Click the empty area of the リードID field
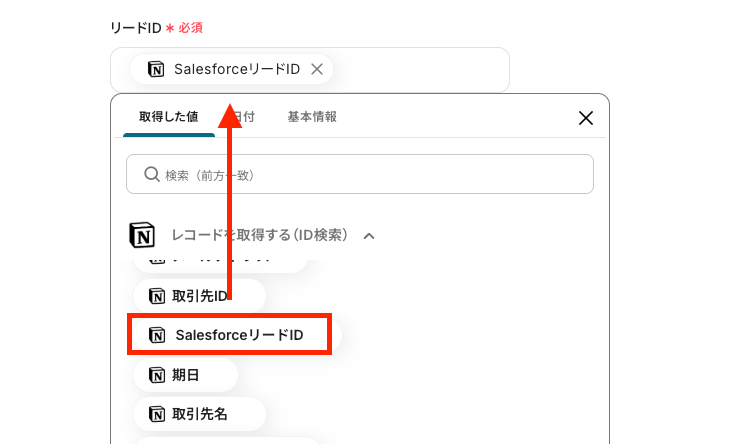 point(421,70)
